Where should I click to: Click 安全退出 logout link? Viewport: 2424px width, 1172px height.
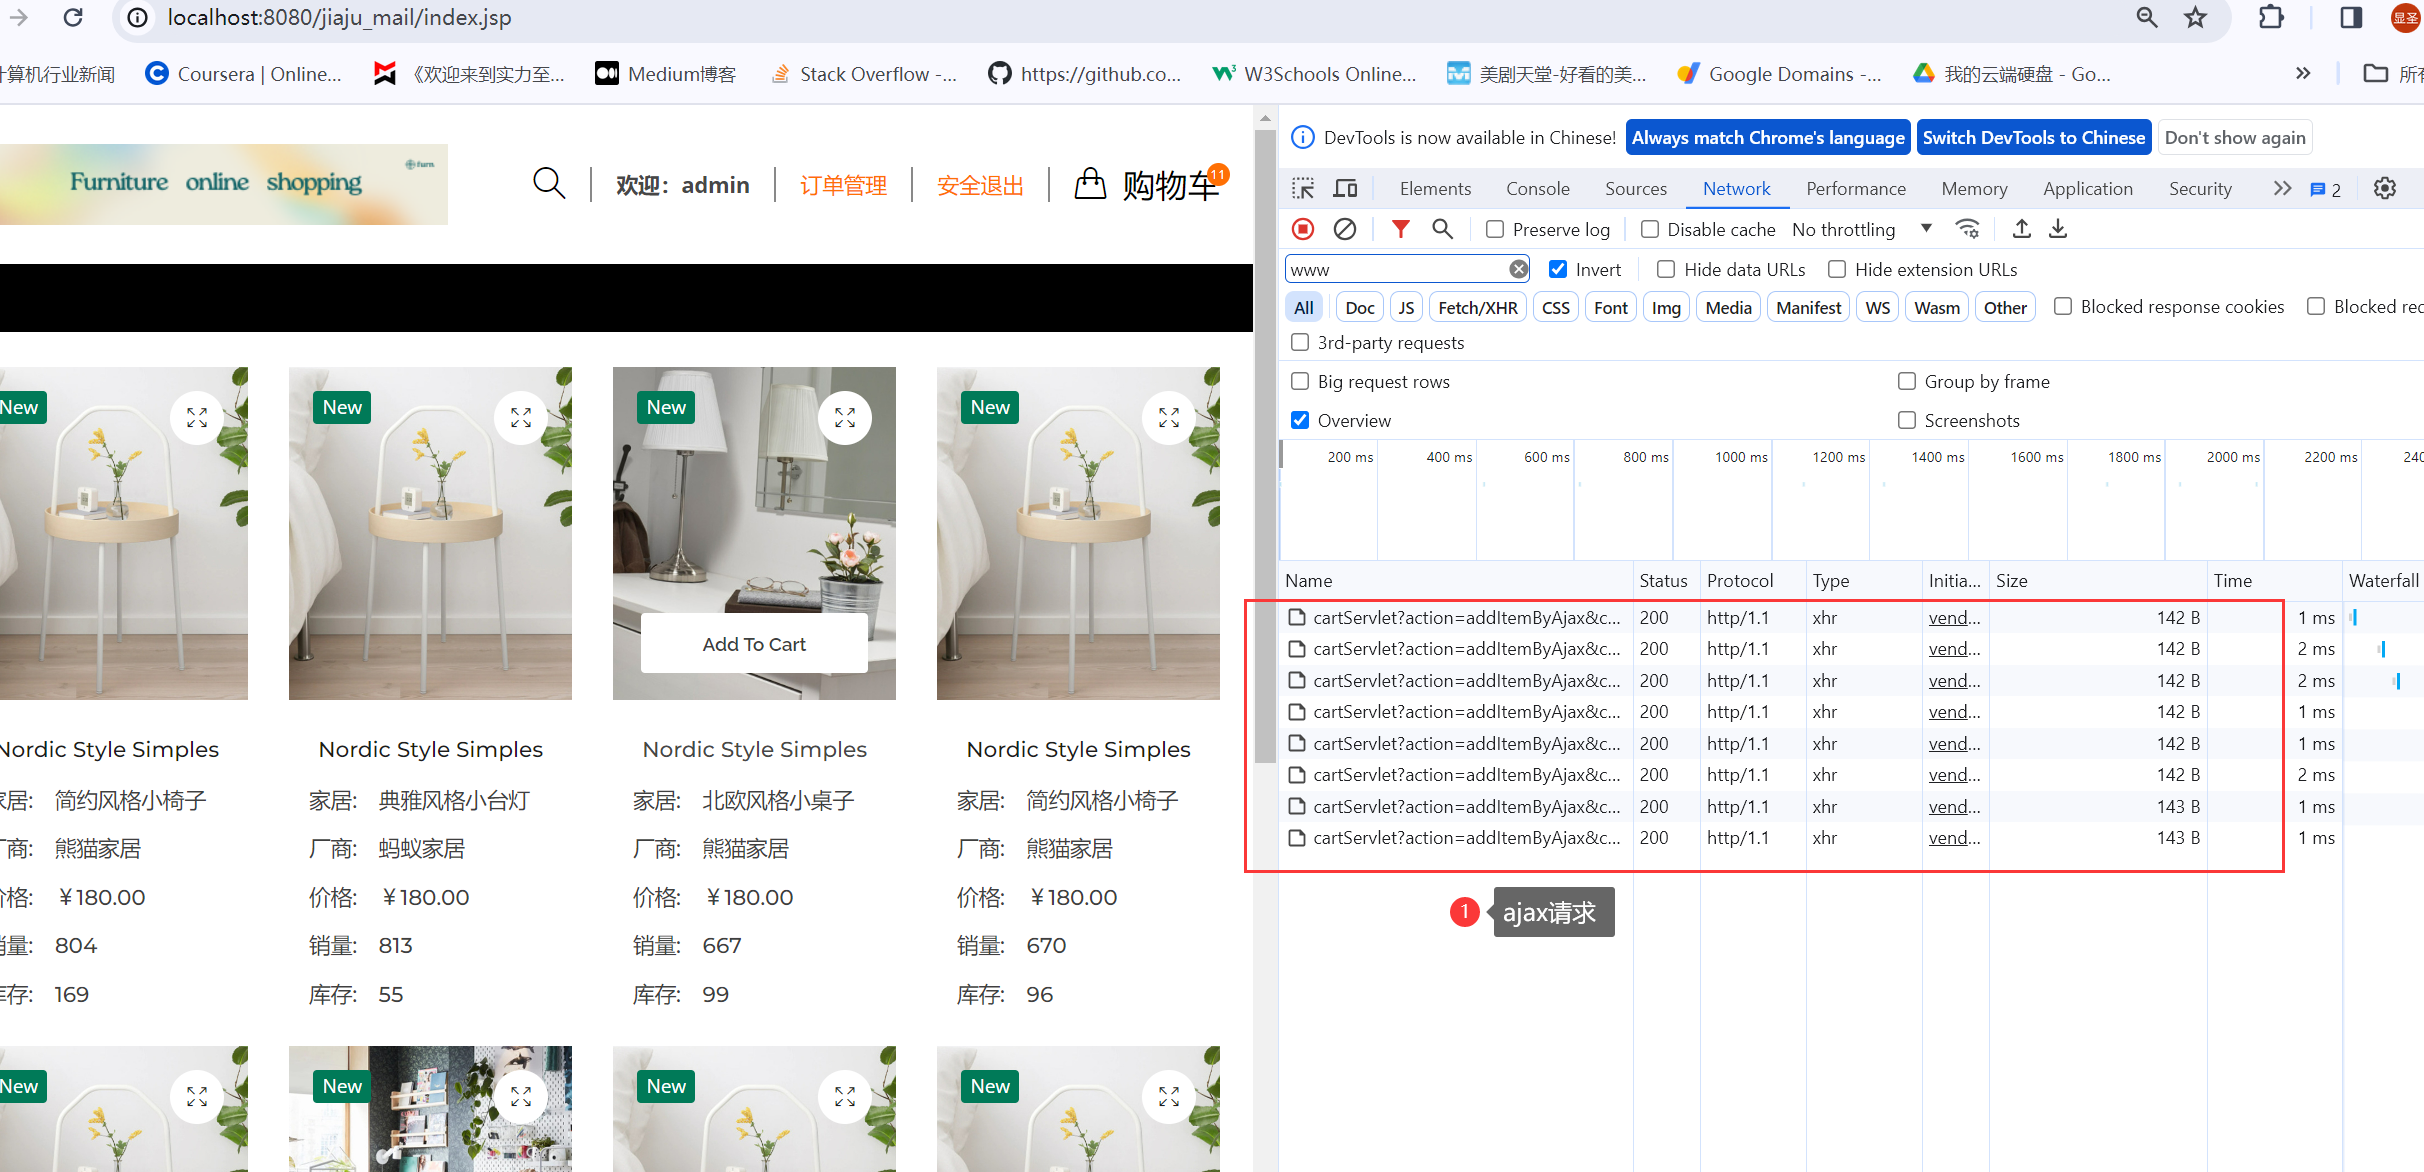coord(980,185)
